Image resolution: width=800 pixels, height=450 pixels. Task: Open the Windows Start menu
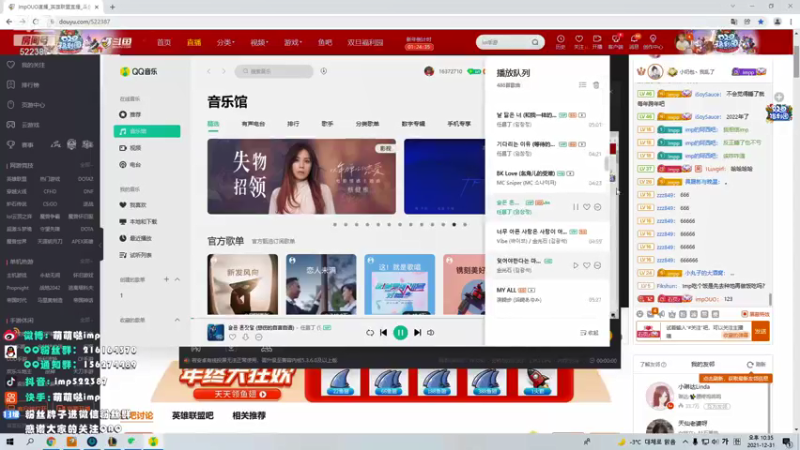[x=10, y=442]
